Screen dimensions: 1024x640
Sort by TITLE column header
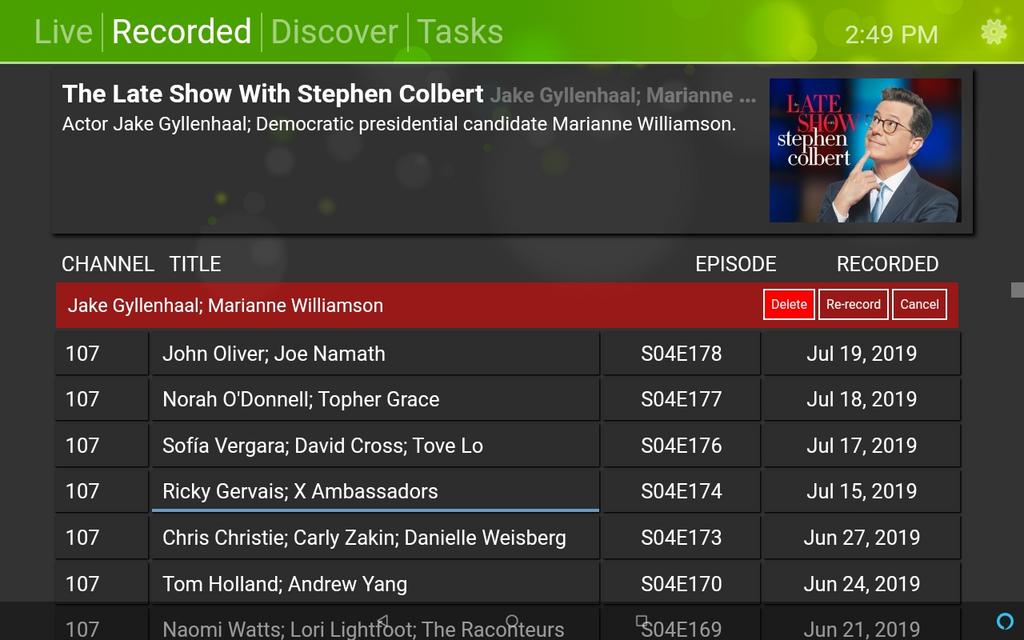[x=195, y=264]
